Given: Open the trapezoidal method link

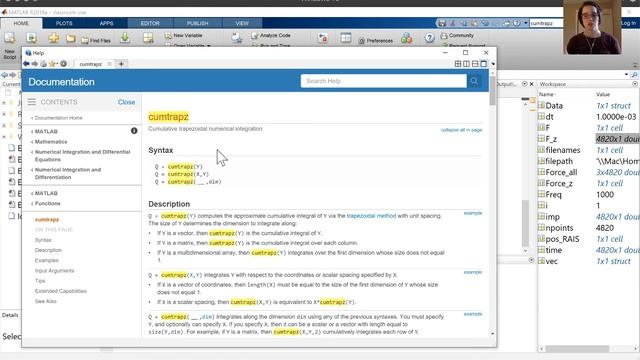Looking at the screenshot, I should (x=371, y=216).
